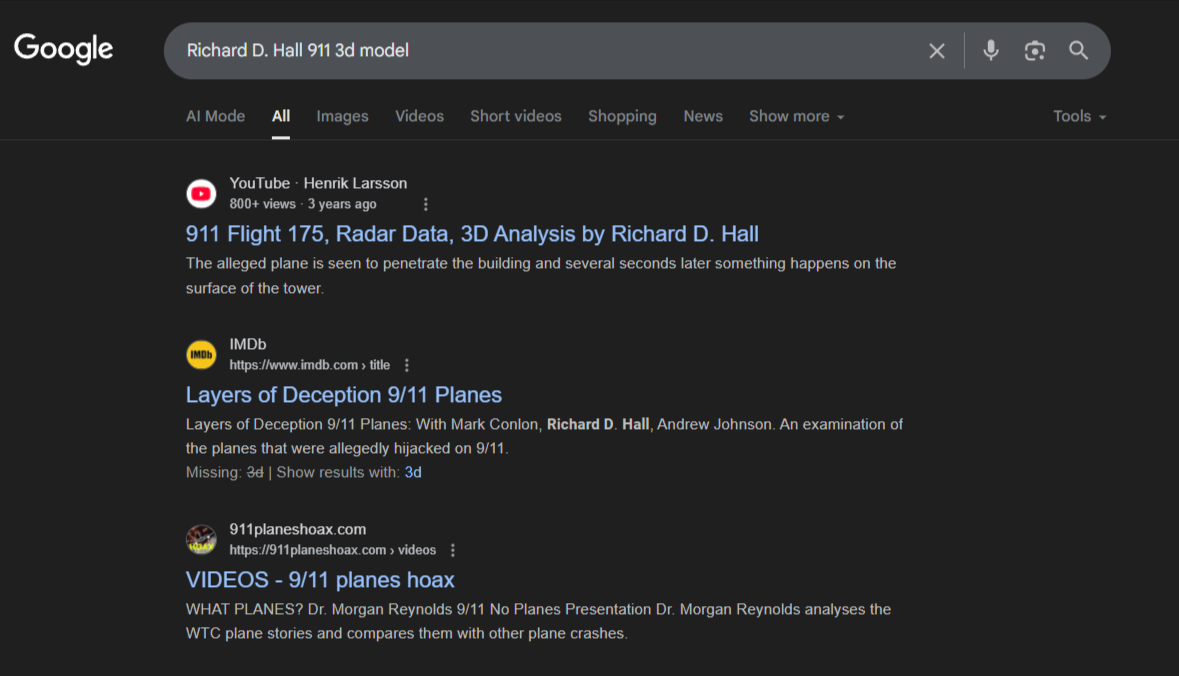
Task: Open Layers of Deception 9/11 Planes link
Action: [x=344, y=395]
